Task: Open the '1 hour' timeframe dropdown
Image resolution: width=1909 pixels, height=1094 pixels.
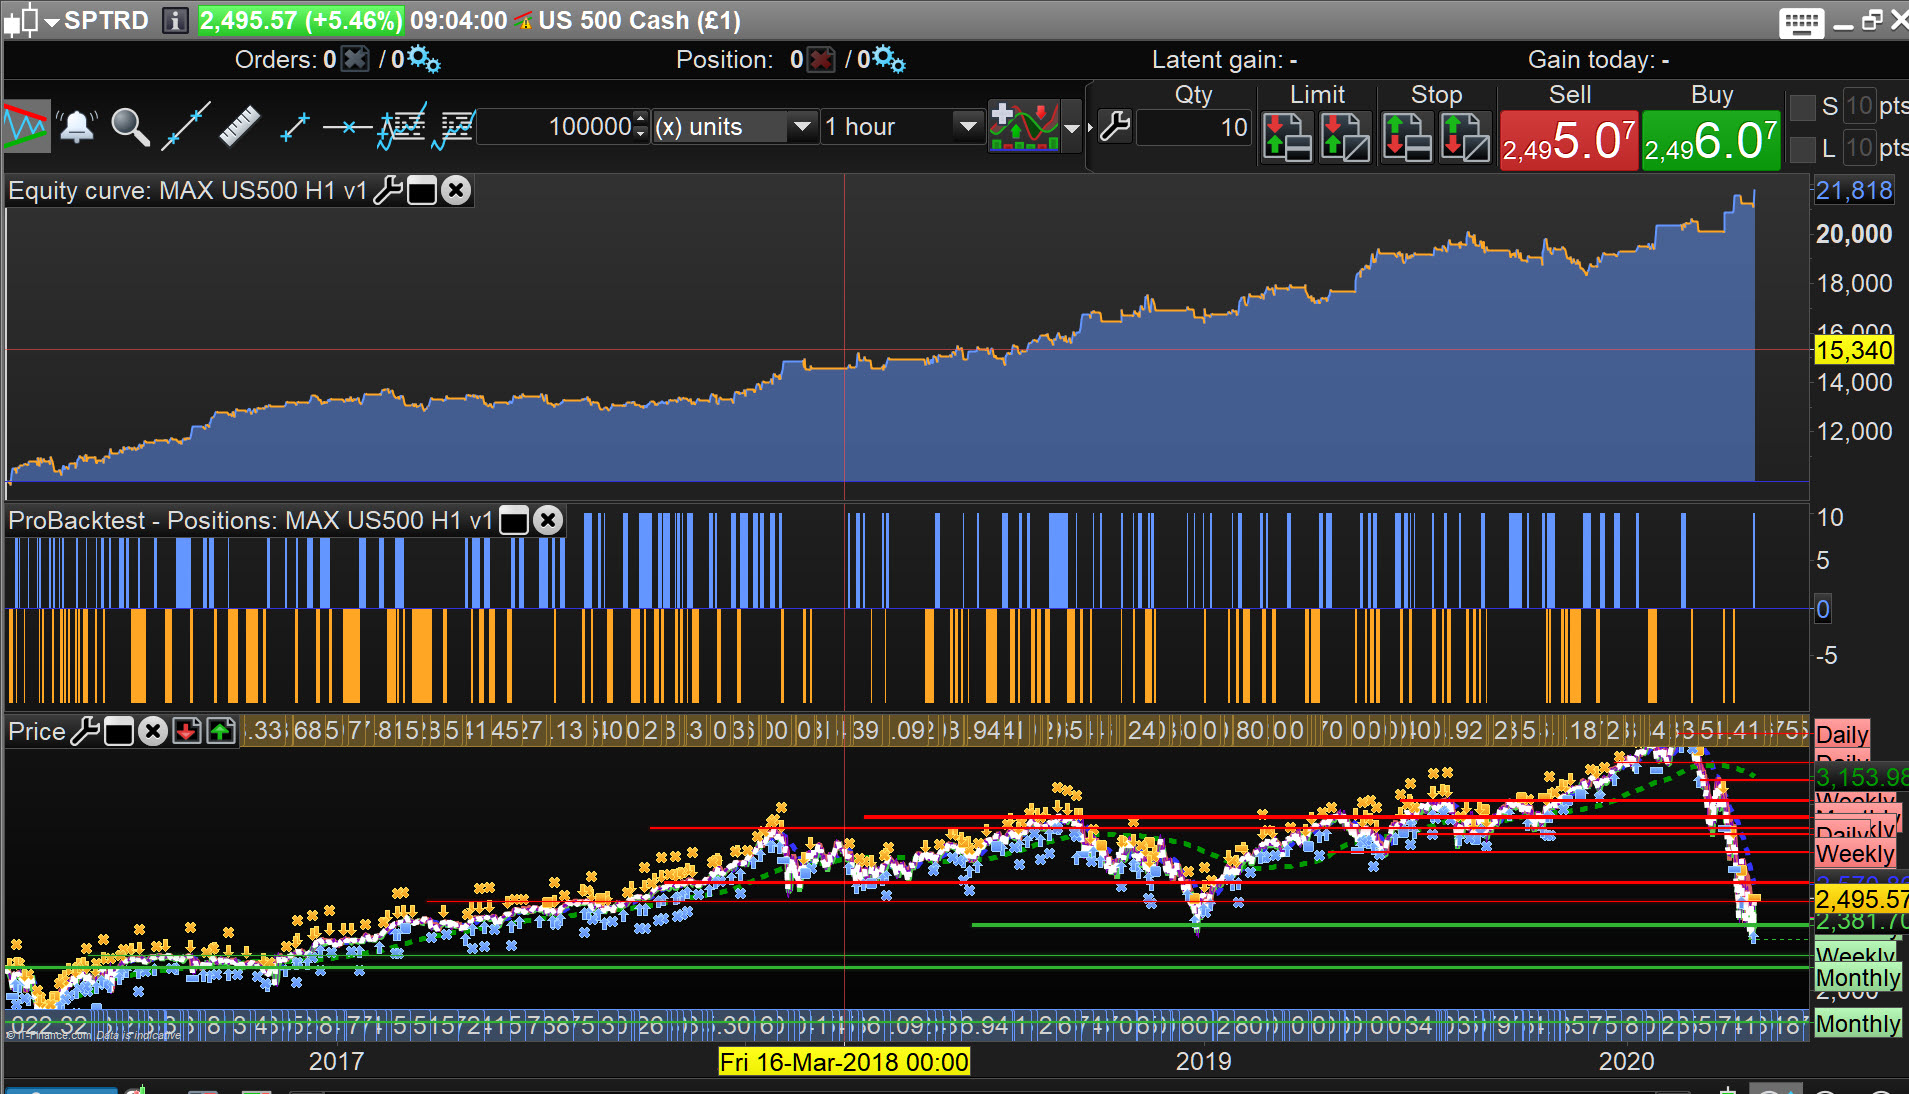Action: 966,127
